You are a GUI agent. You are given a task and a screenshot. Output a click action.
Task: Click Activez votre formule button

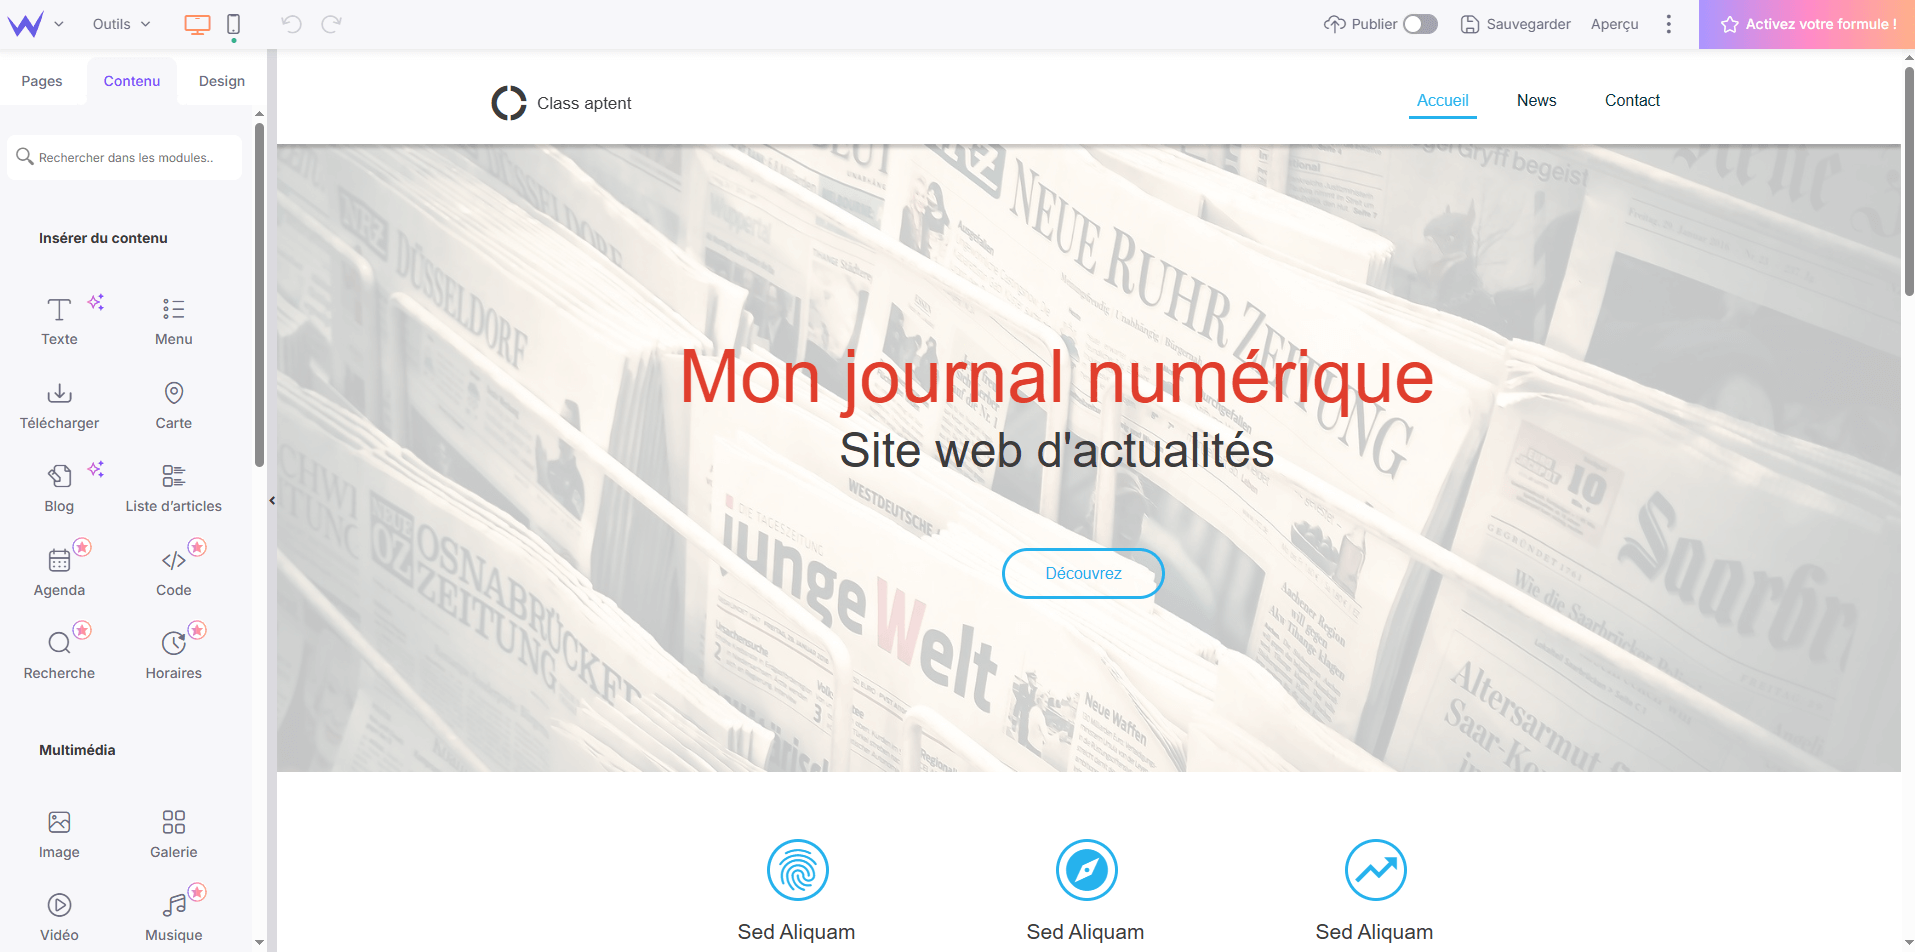tap(1807, 24)
